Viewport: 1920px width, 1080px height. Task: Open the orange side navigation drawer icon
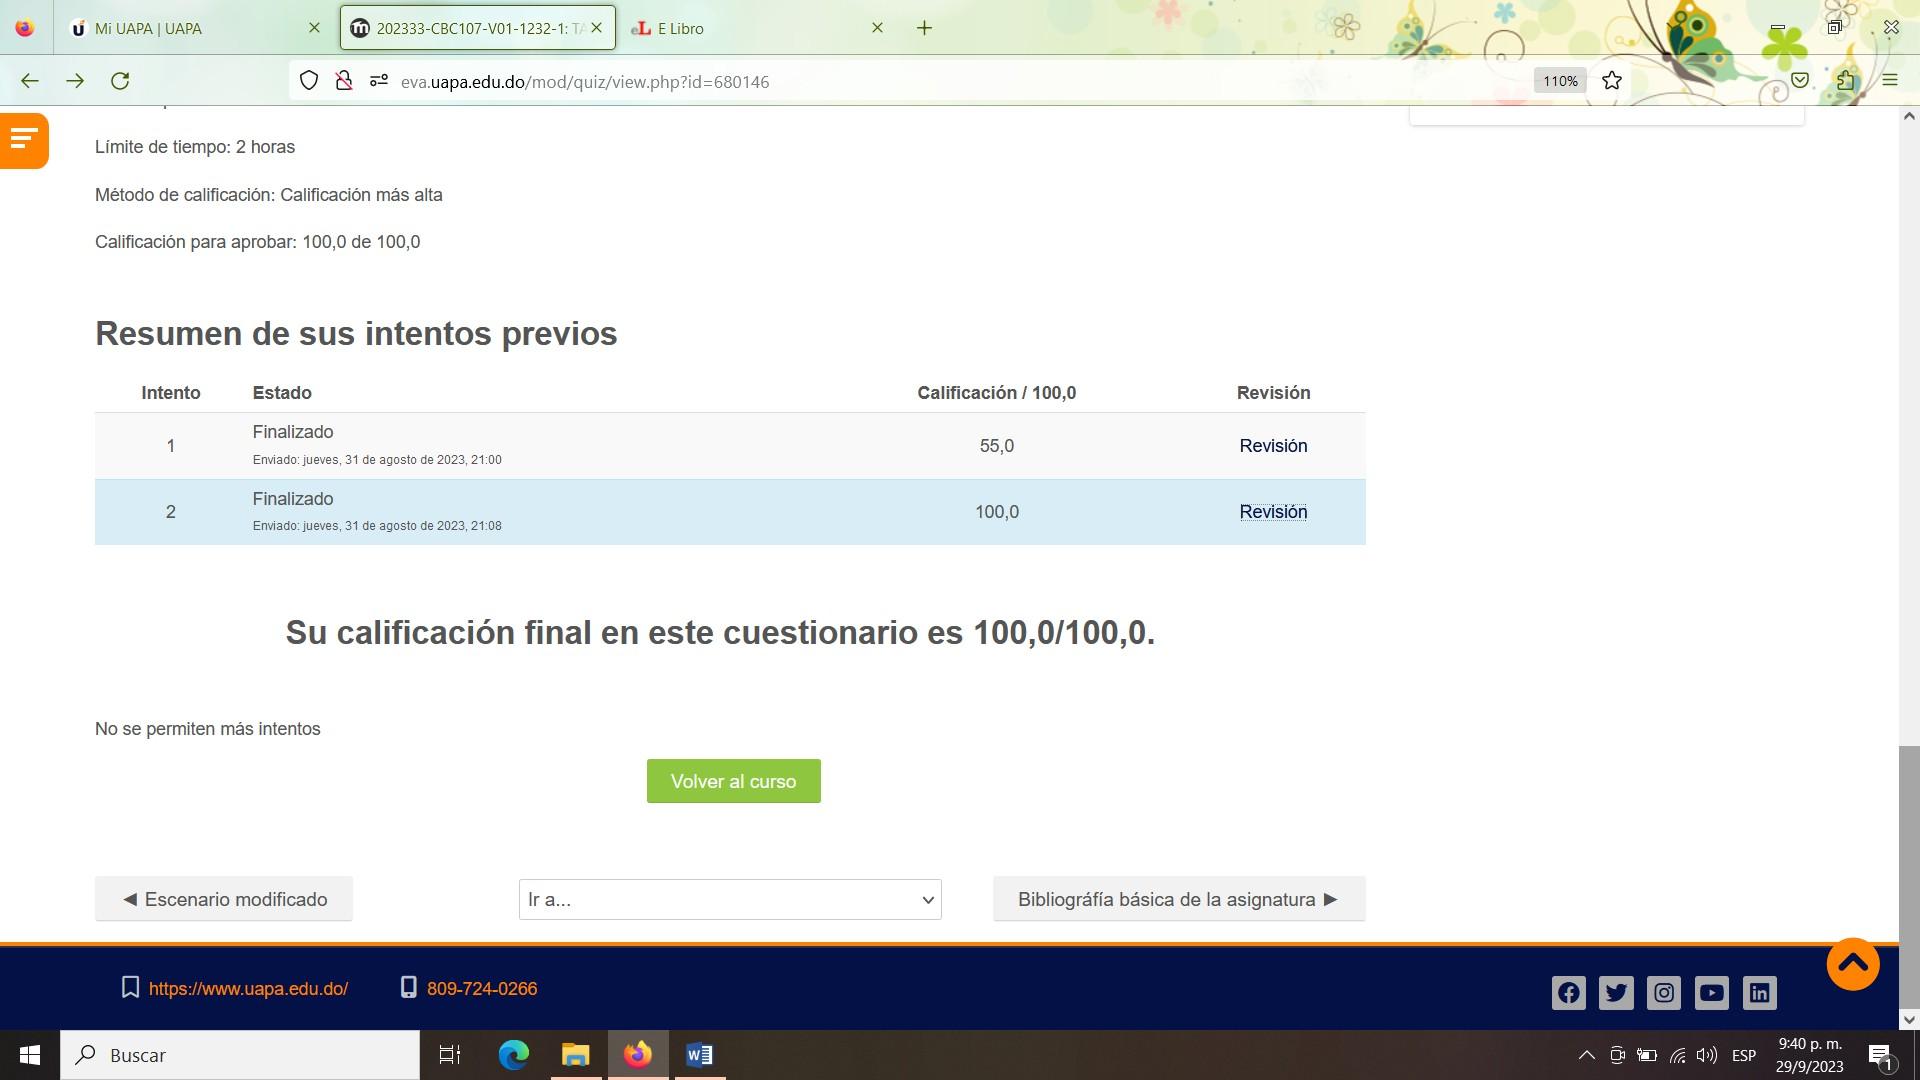coord(23,140)
